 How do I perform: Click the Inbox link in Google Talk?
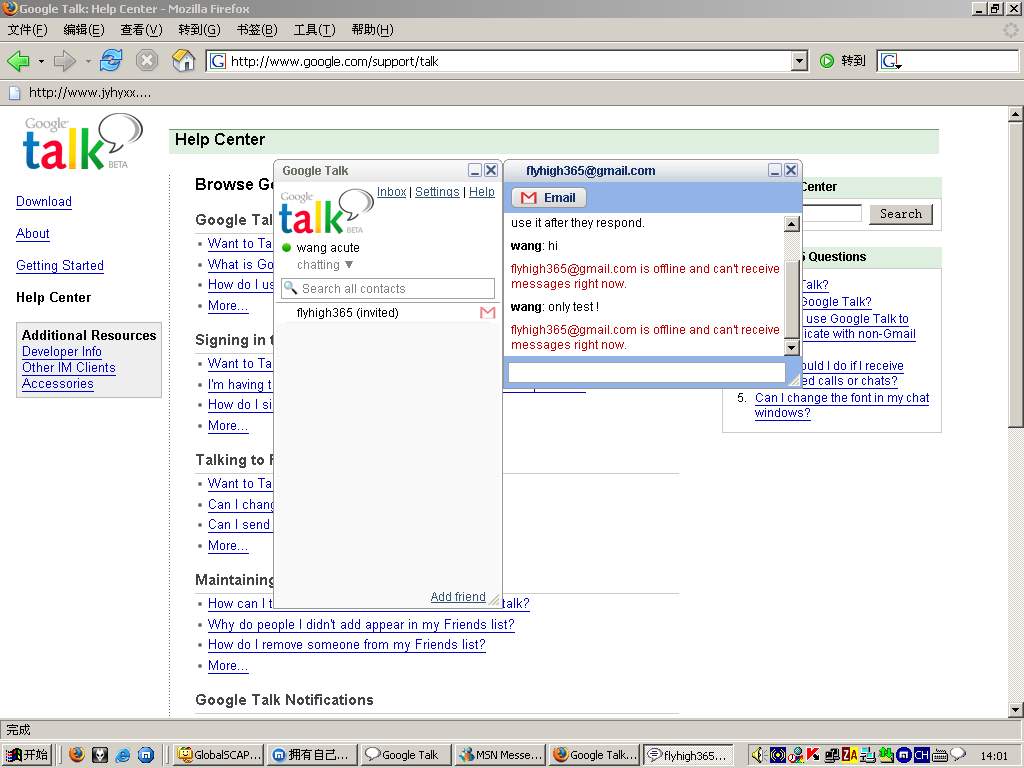[391, 192]
